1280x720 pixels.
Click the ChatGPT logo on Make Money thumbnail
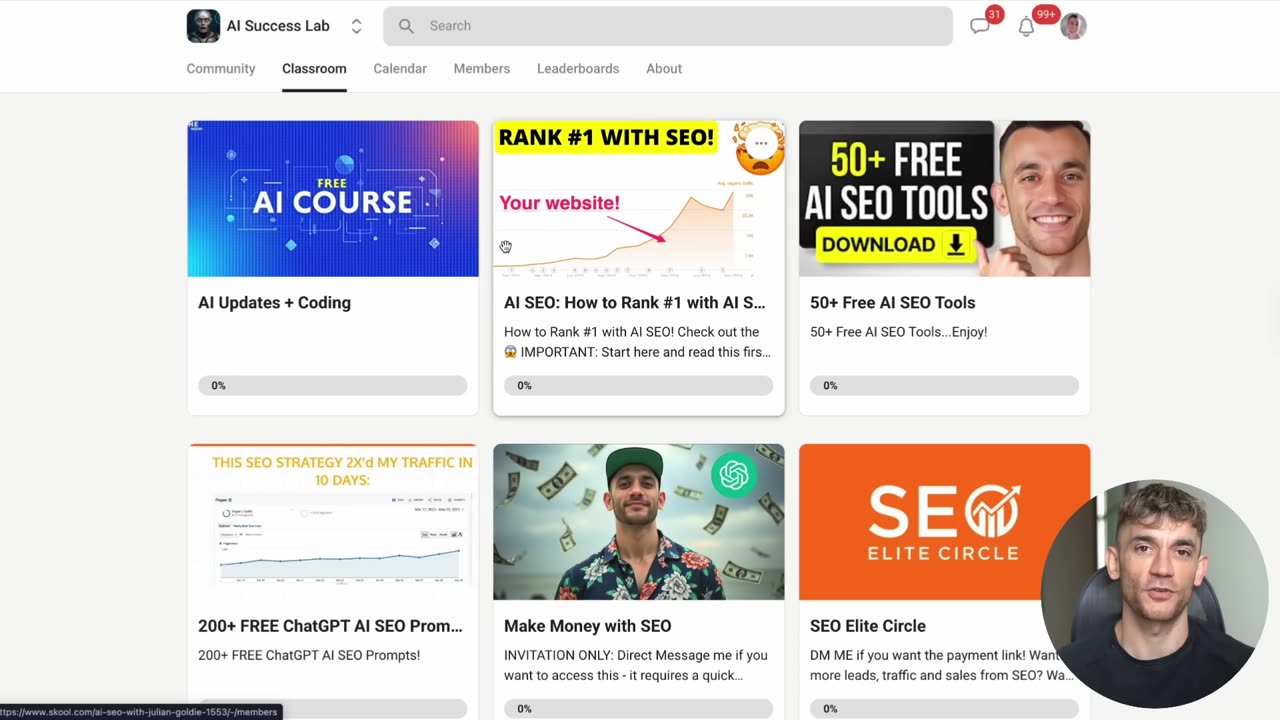click(734, 475)
